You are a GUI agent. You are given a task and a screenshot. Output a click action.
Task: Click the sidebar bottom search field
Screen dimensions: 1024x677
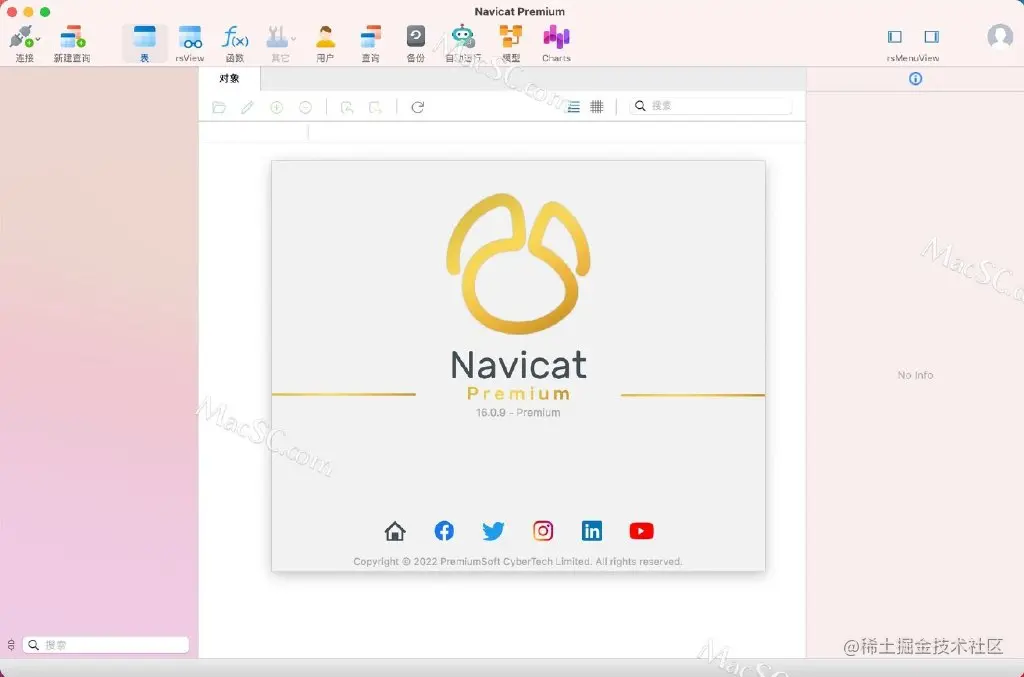pyautogui.click(x=106, y=645)
